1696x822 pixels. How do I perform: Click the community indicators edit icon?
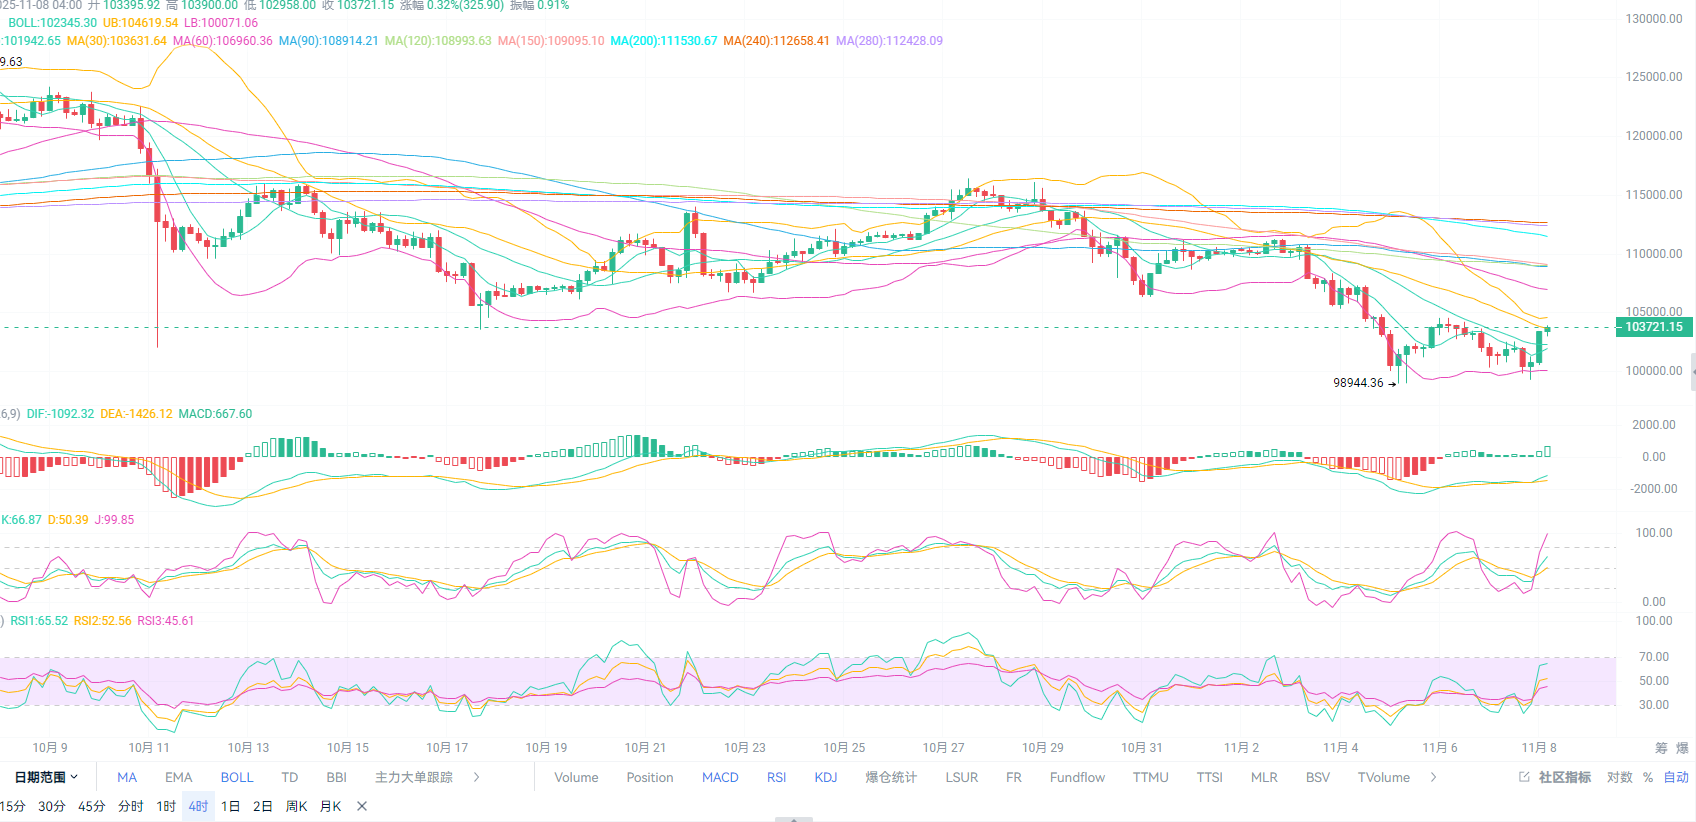click(x=1524, y=777)
